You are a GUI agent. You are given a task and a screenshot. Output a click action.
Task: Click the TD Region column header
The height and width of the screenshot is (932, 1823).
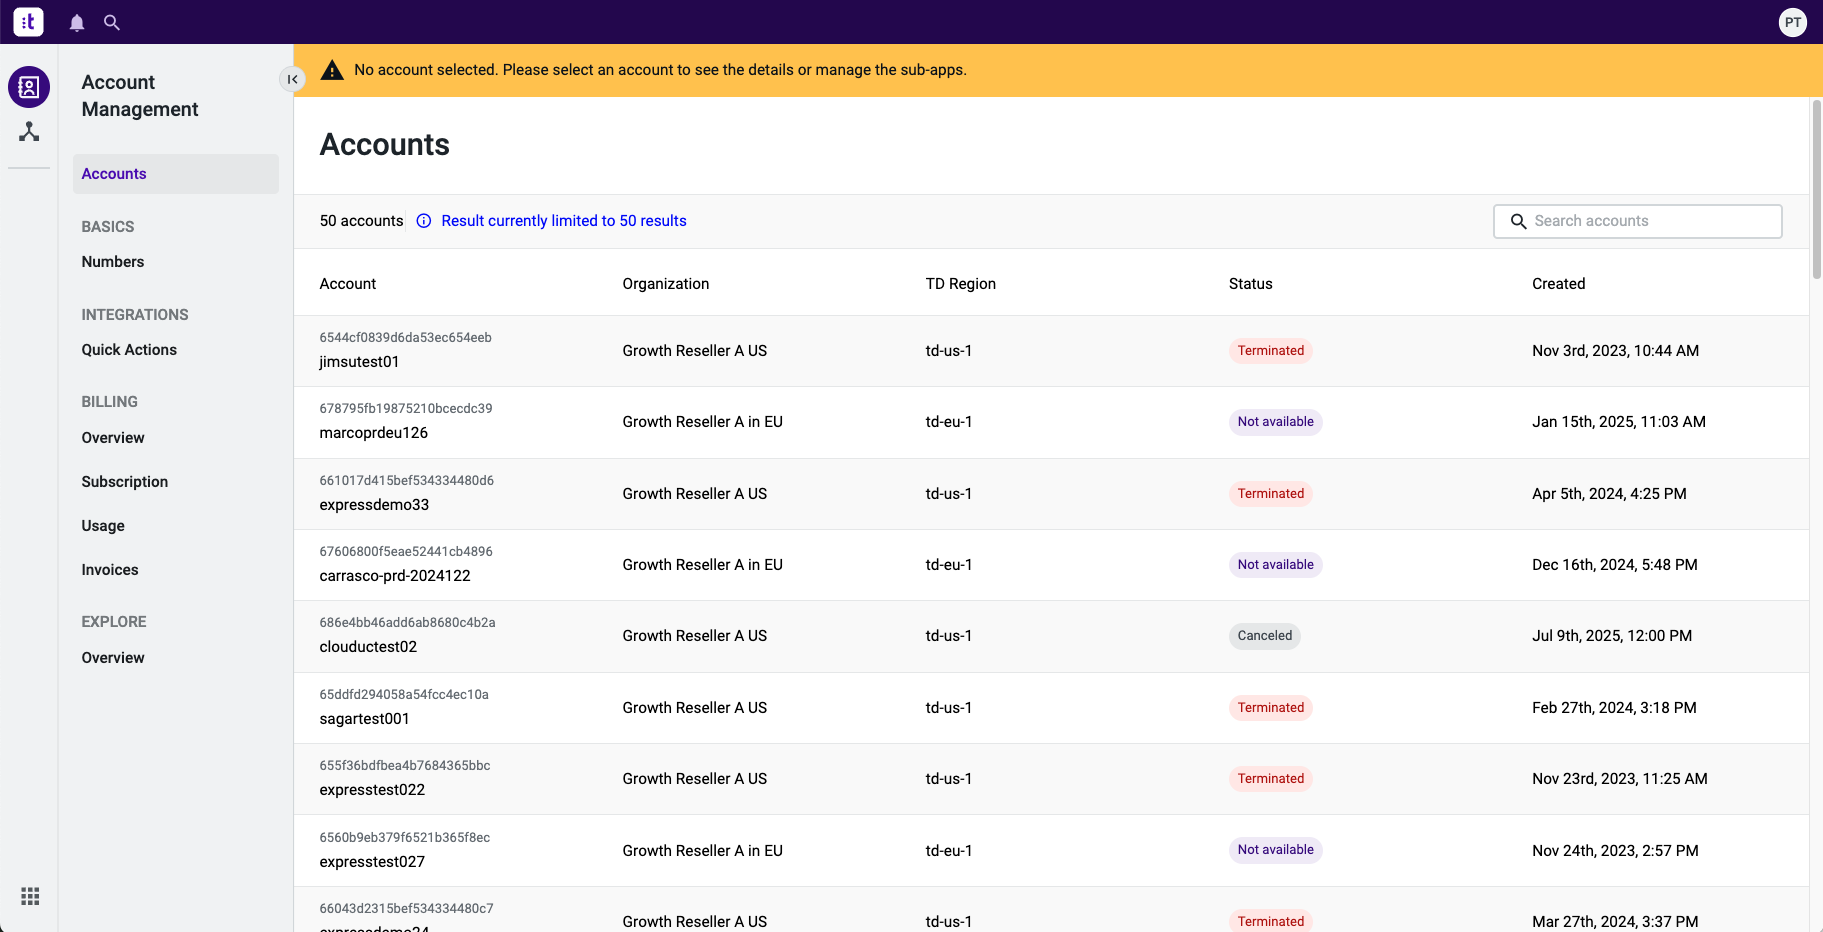coord(961,284)
